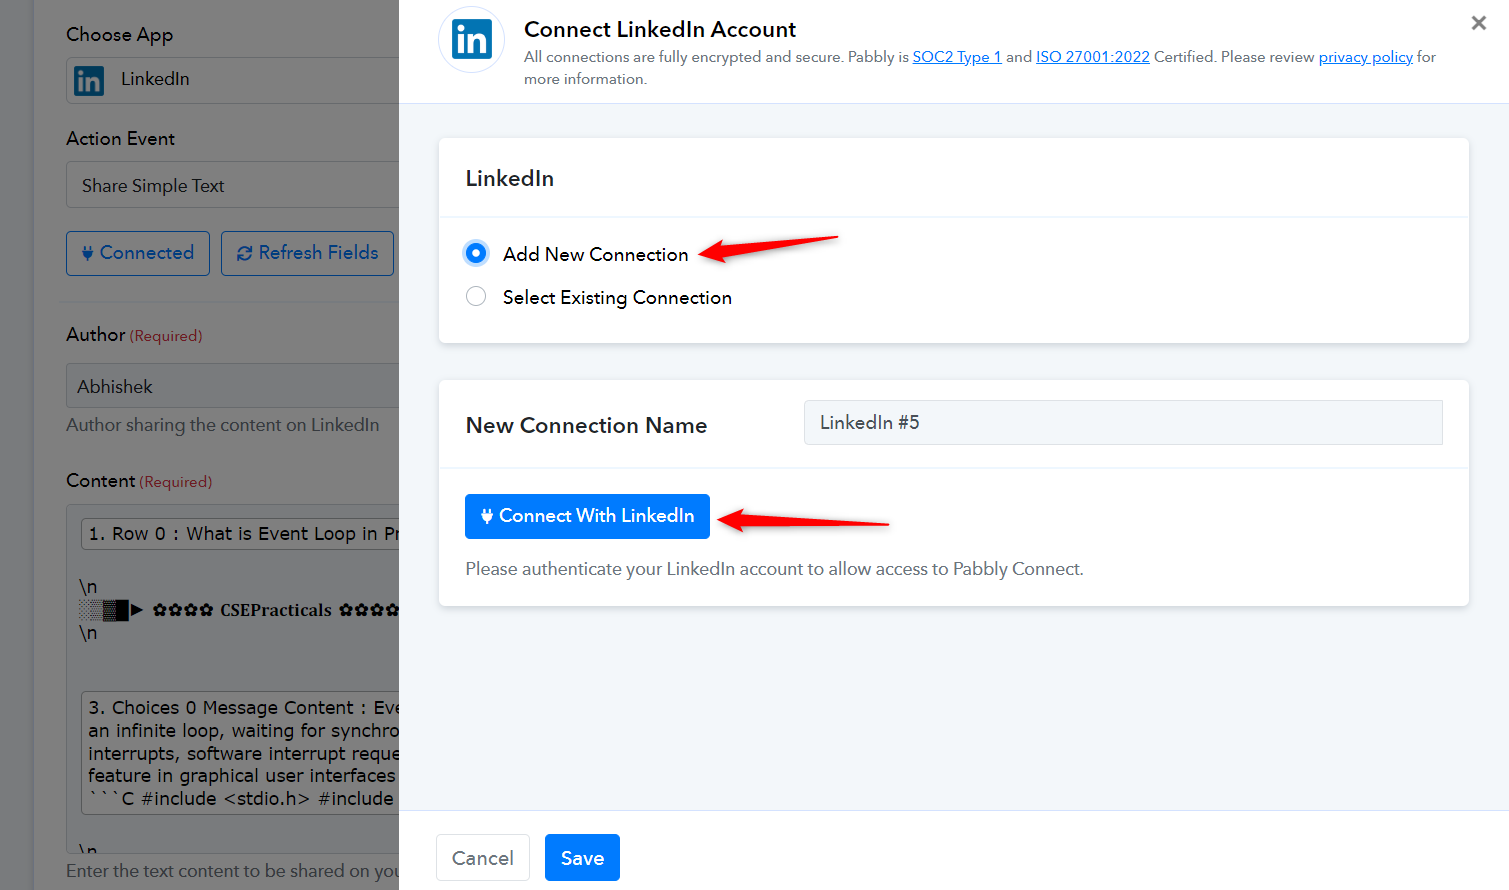1509x890 pixels.
Task: Click the Row 0 content token
Action: (241, 534)
